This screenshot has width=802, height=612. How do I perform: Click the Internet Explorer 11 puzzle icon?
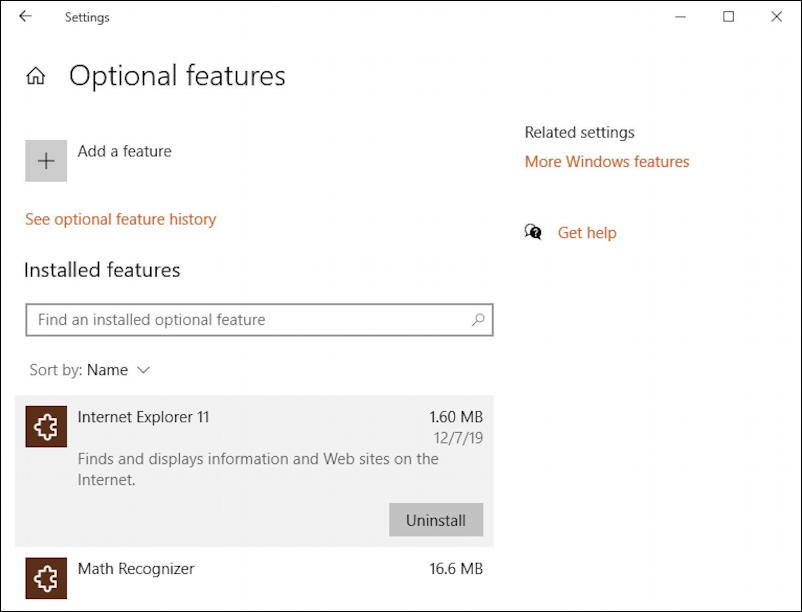[x=46, y=426]
